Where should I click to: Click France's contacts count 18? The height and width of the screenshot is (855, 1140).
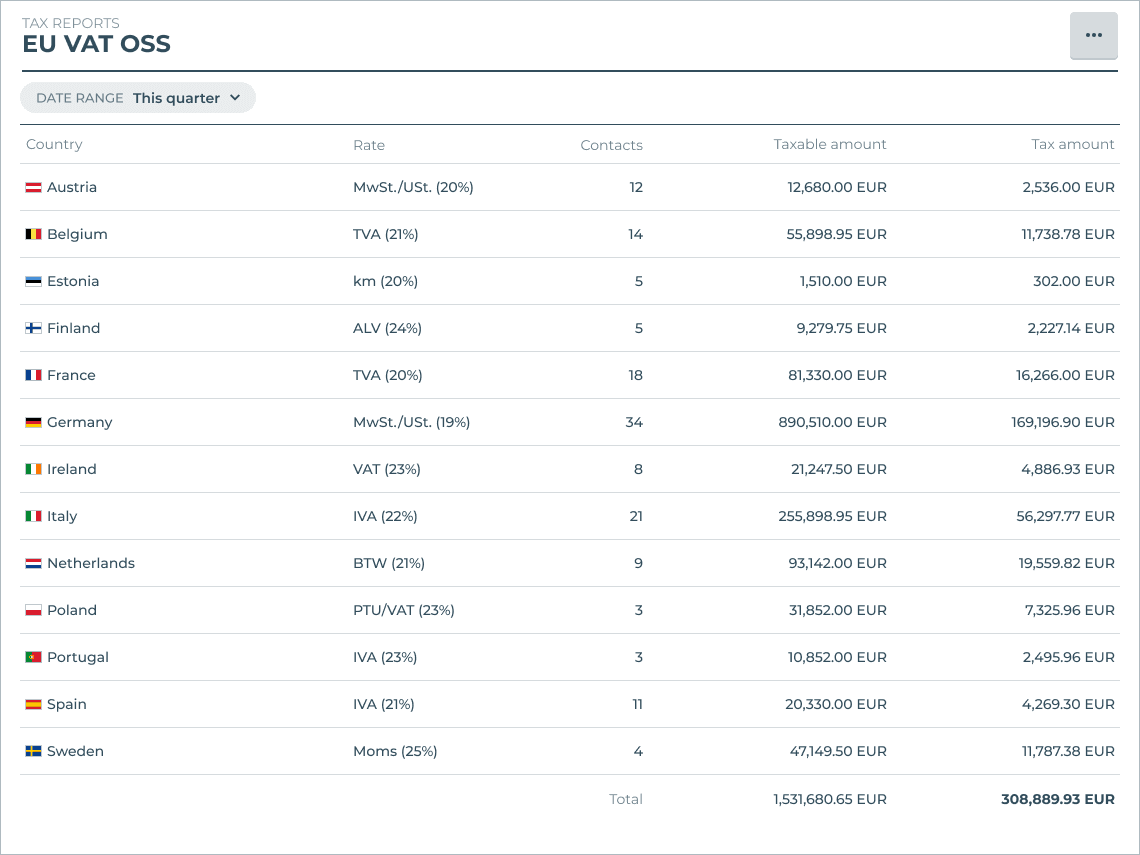coord(635,375)
